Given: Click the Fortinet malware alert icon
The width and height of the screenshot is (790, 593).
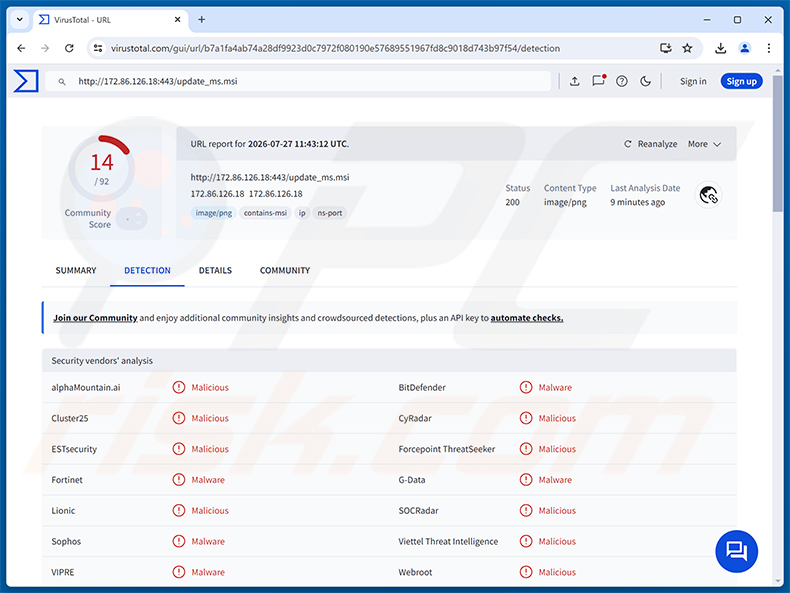Looking at the screenshot, I should (x=179, y=480).
